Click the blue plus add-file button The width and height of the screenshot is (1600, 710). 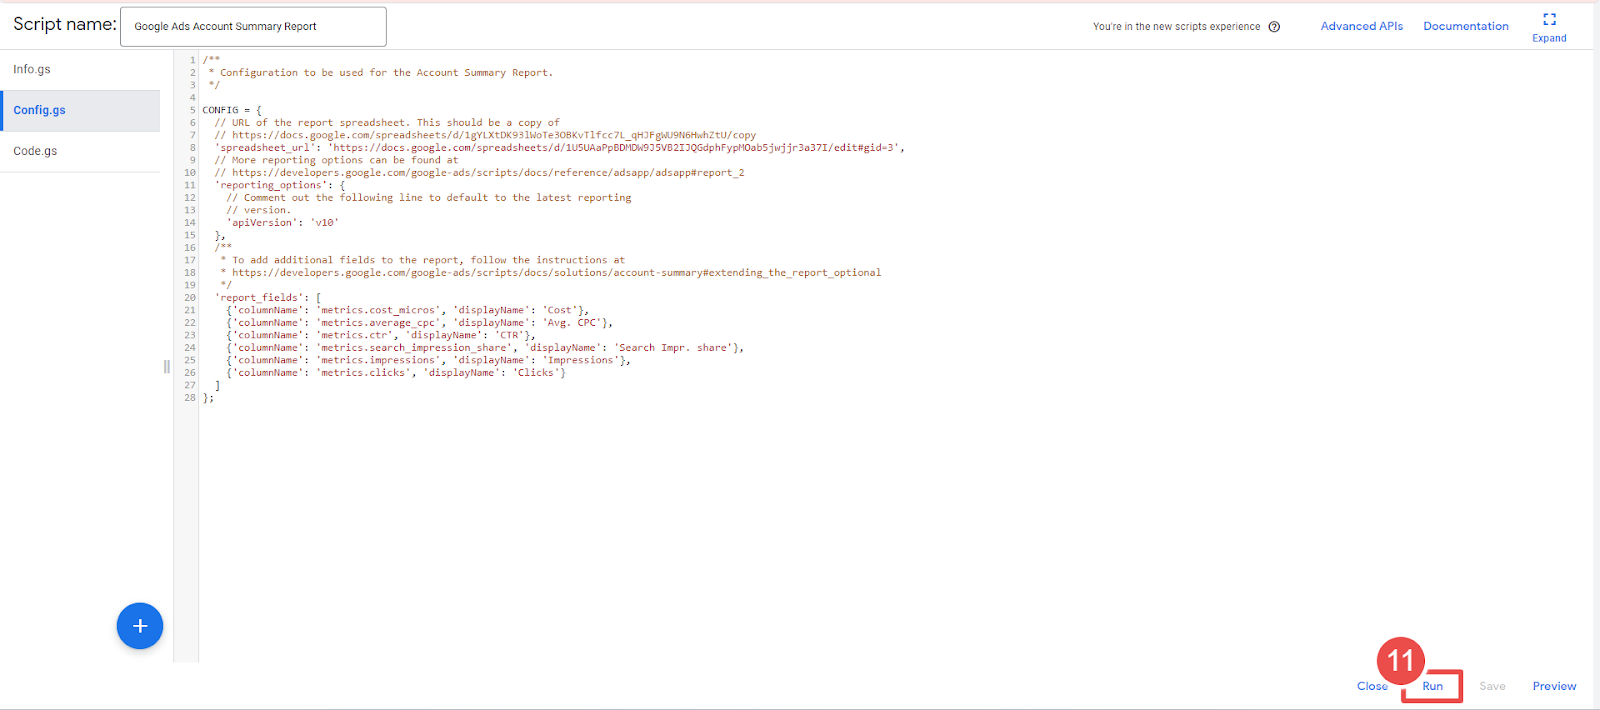(140, 626)
